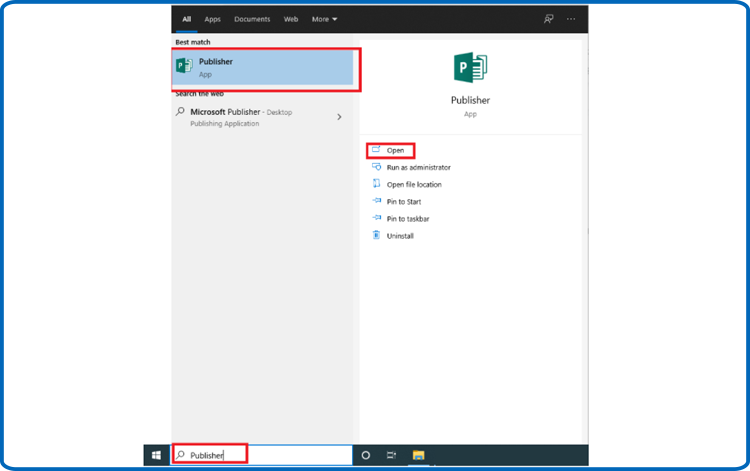Click the Open action icon

376,149
